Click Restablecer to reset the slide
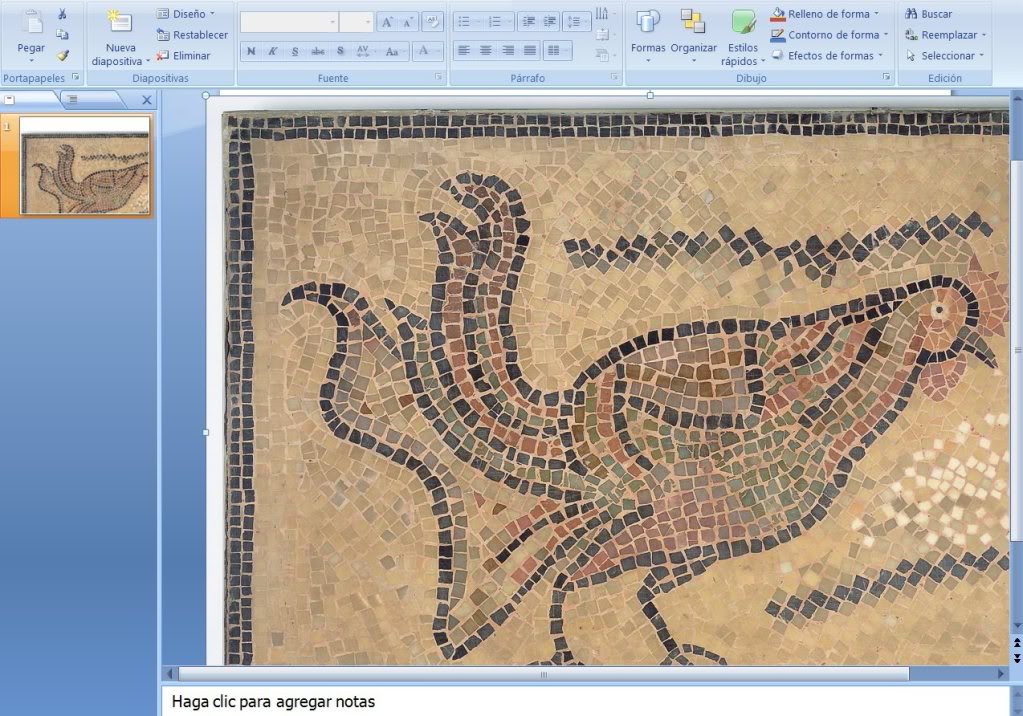Viewport: 1023px width, 716px height. (x=192, y=35)
